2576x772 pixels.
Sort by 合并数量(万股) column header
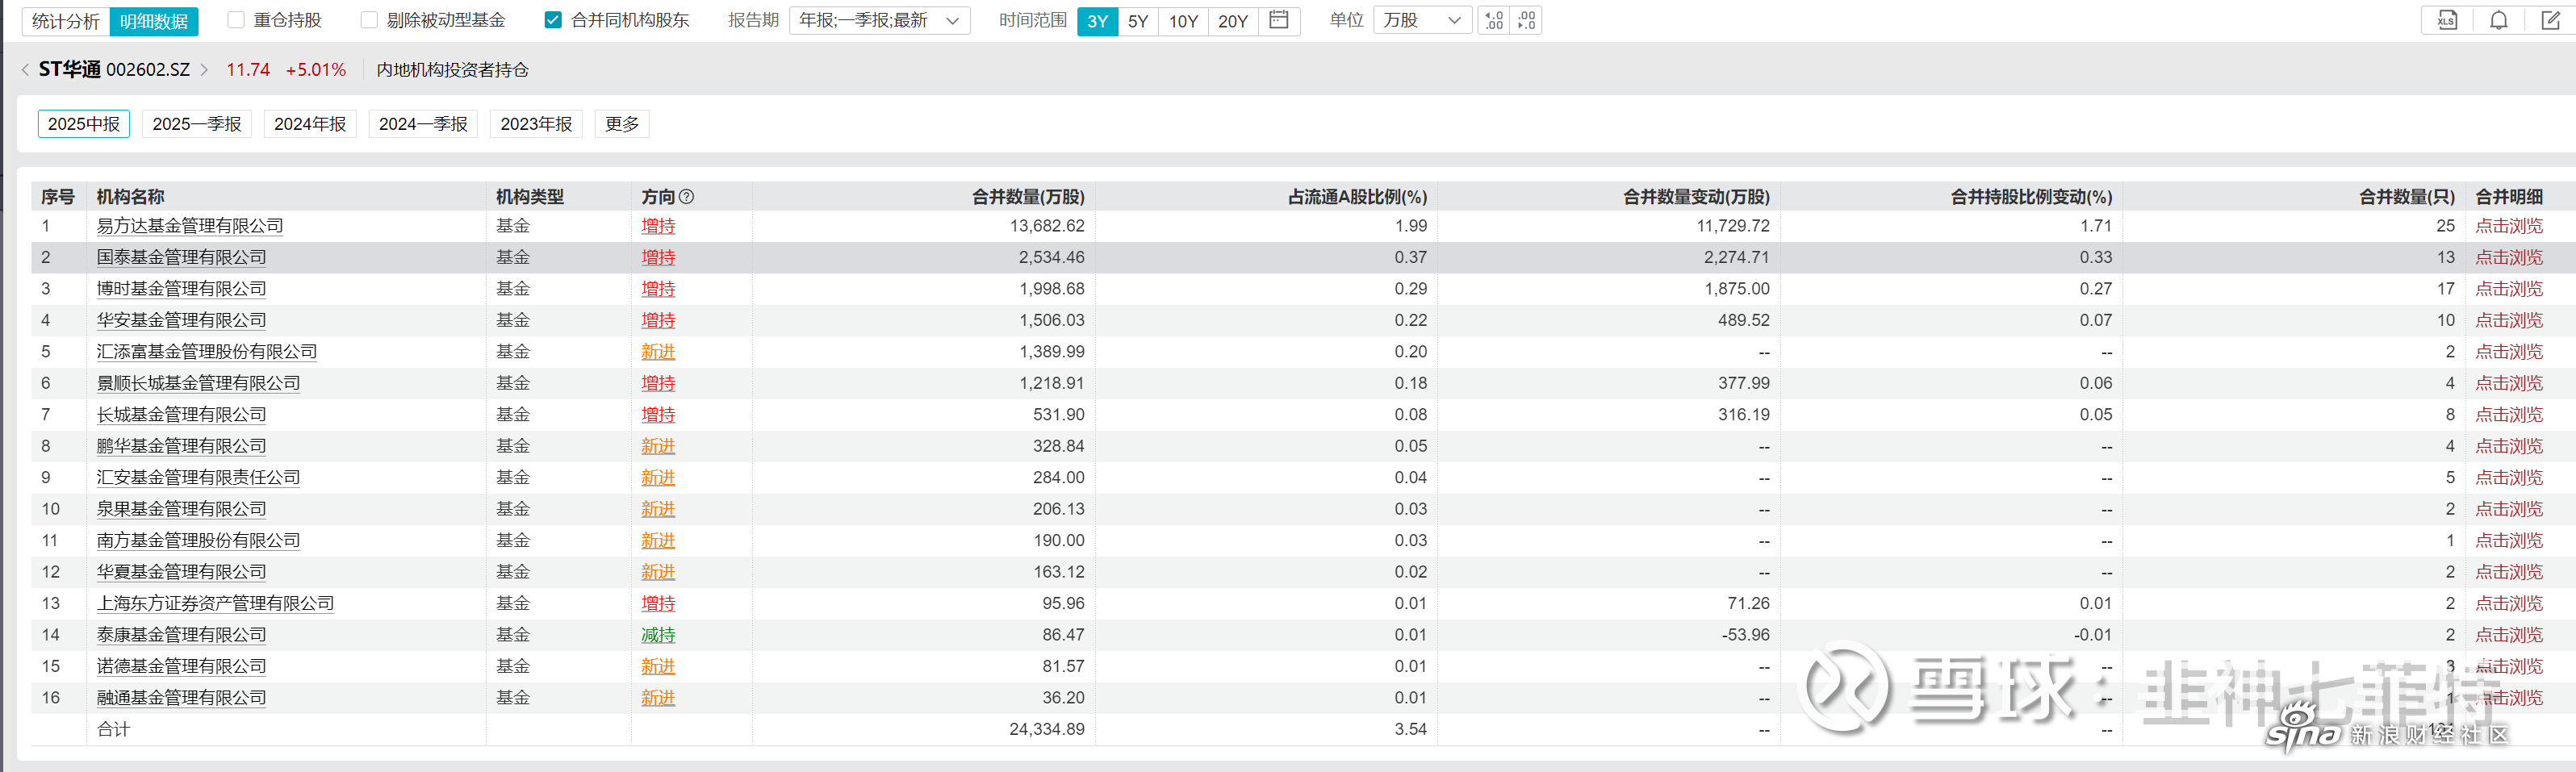coord(1028,197)
